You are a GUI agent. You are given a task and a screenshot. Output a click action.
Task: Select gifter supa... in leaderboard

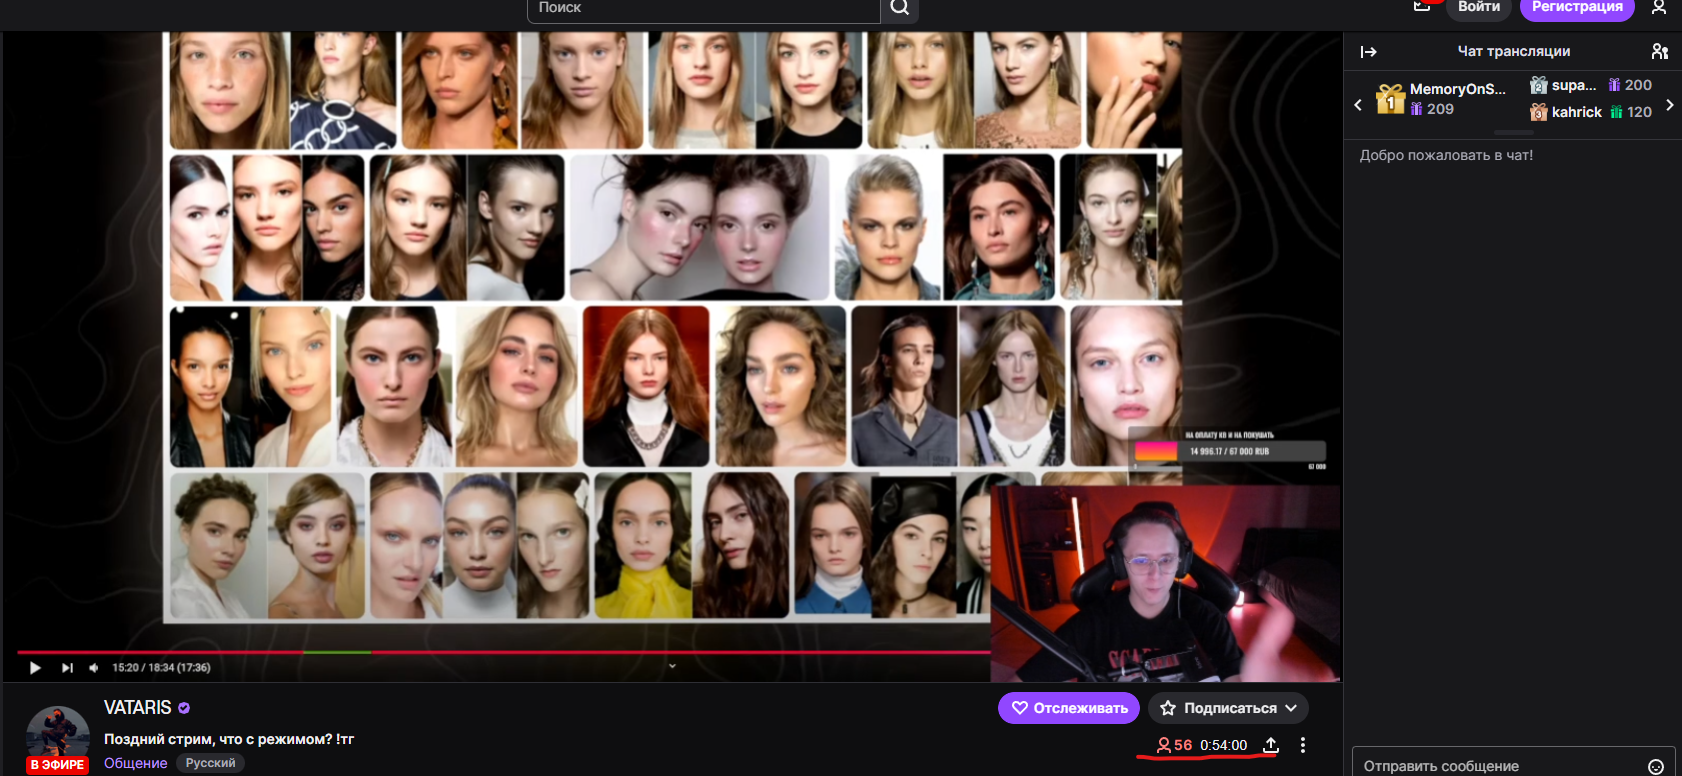point(1574,85)
